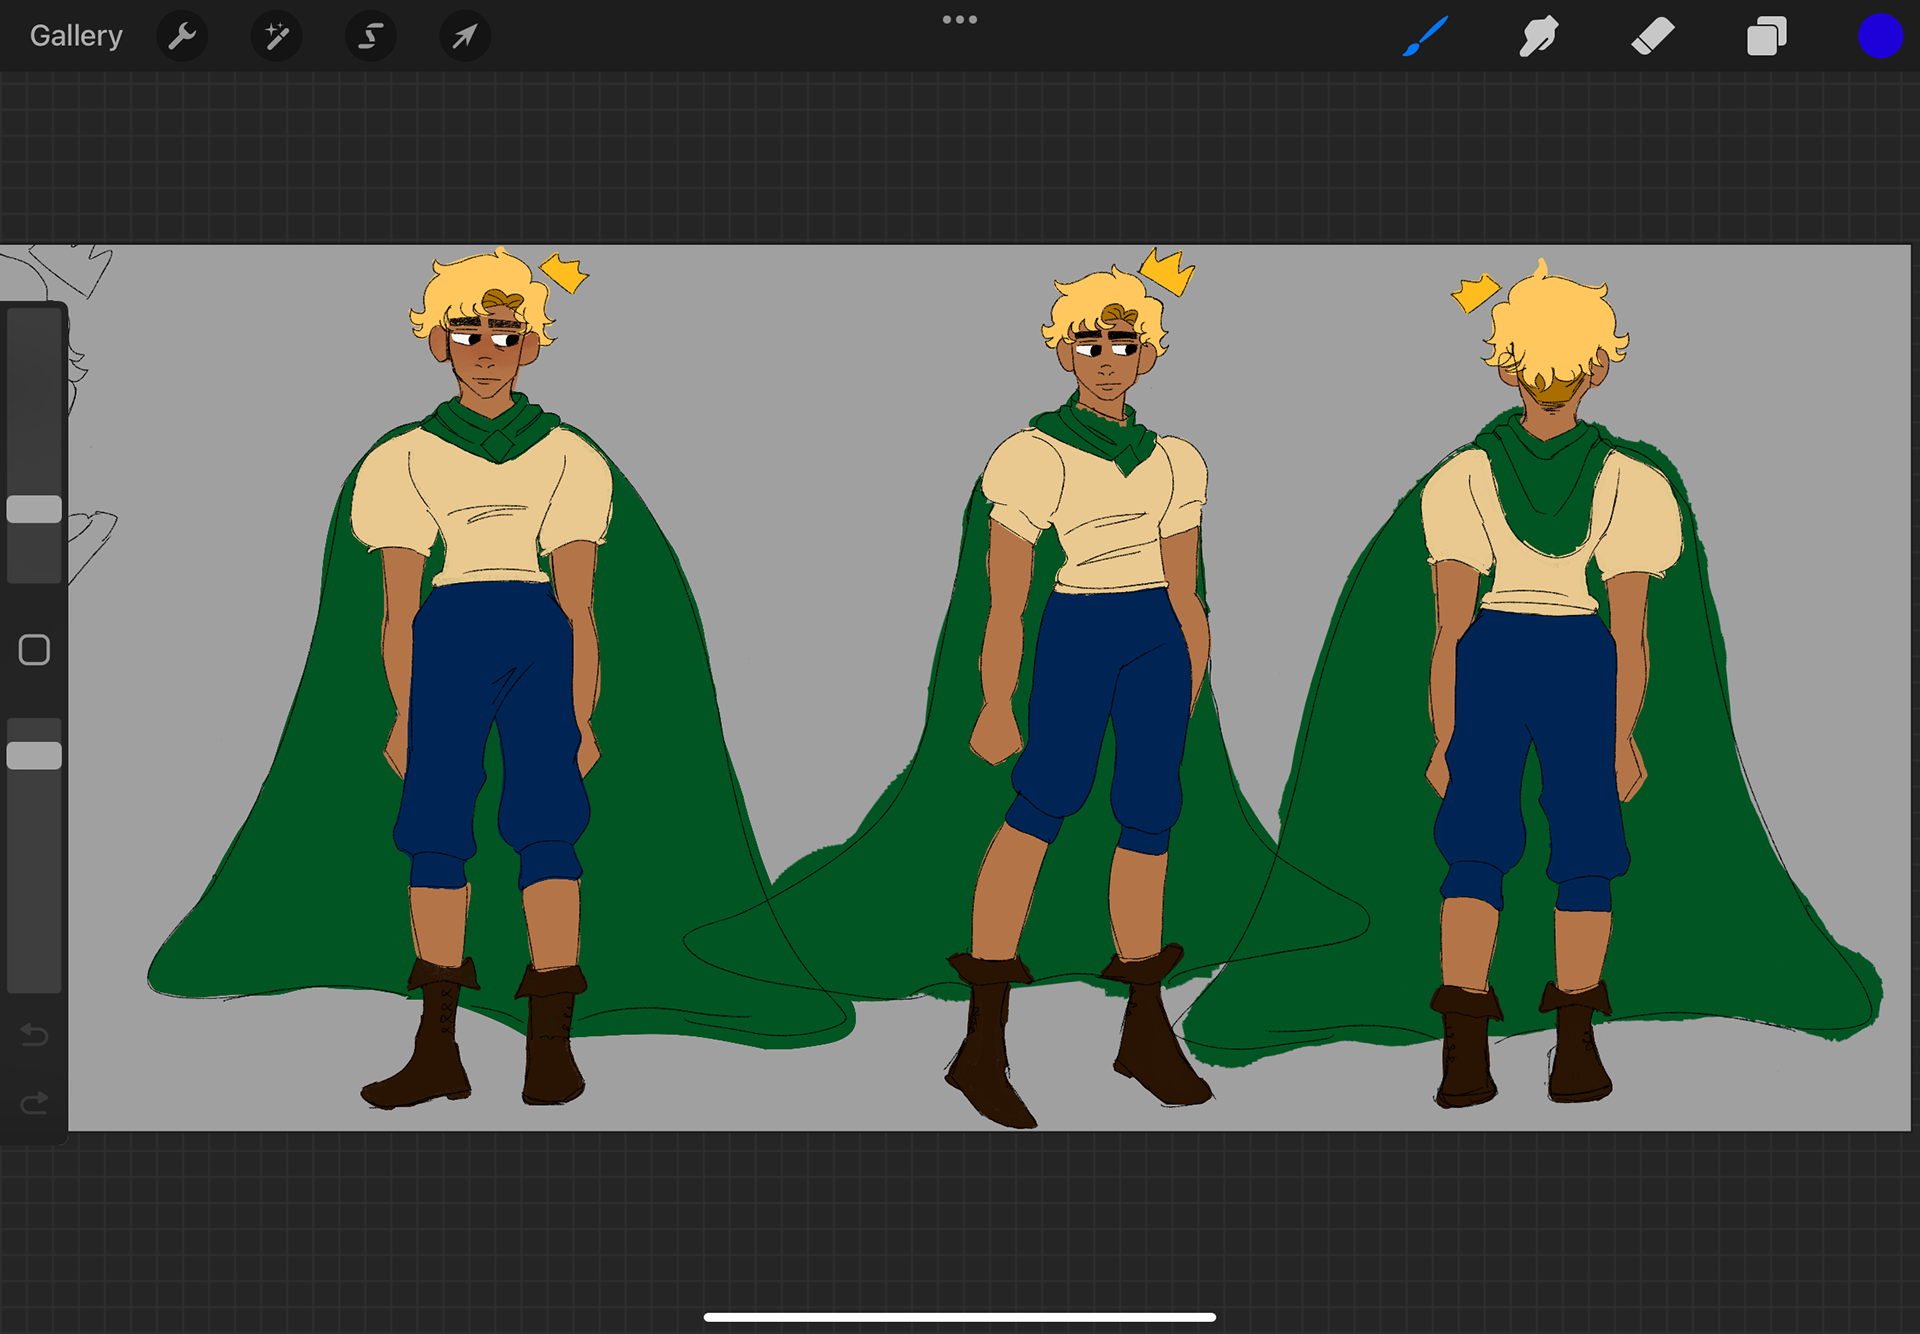Open the blue active color picker
Image resolution: width=1920 pixels, height=1334 pixels.
[1879, 37]
